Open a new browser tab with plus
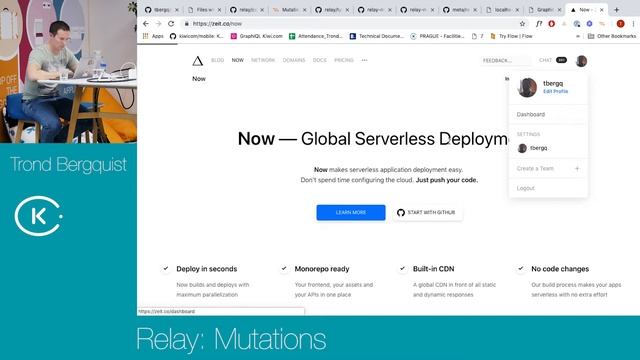Image resolution: width=640 pixels, height=360 pixels. (616, 9)
